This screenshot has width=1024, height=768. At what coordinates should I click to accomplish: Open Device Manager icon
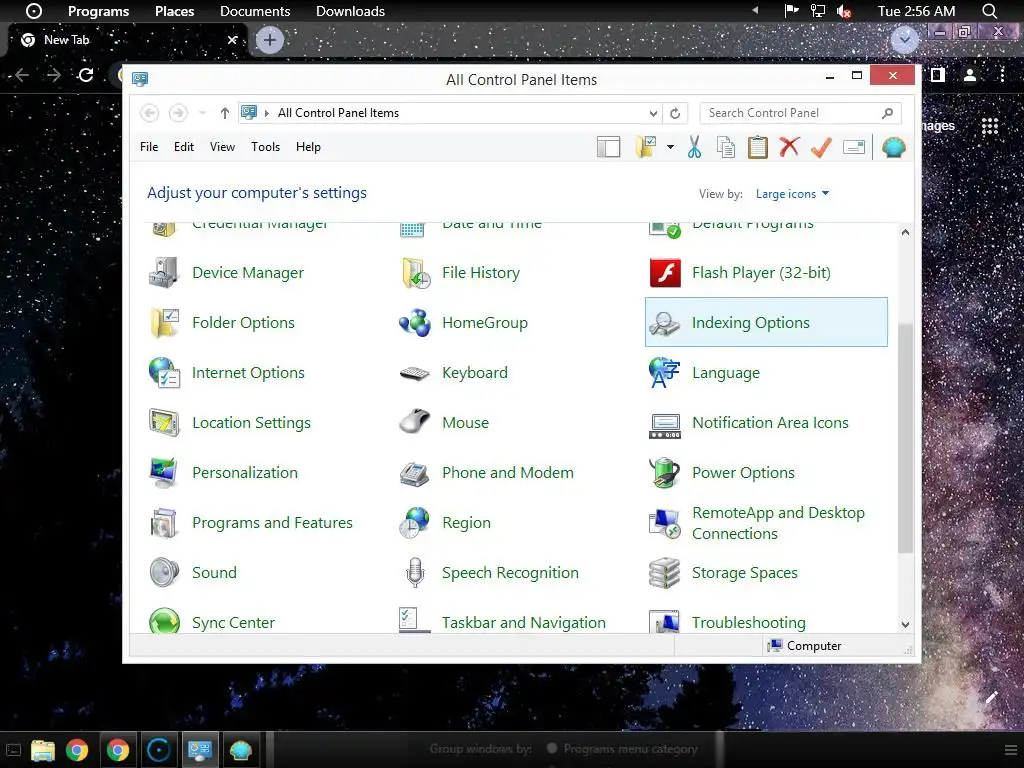tap(163, 272)
